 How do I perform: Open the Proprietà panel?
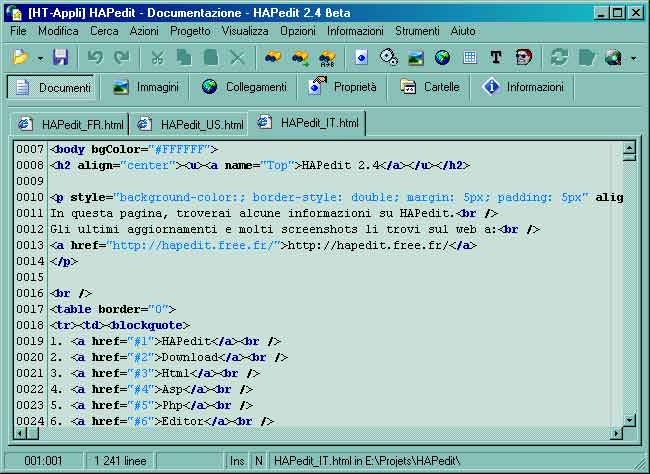[x=342, y=87]
